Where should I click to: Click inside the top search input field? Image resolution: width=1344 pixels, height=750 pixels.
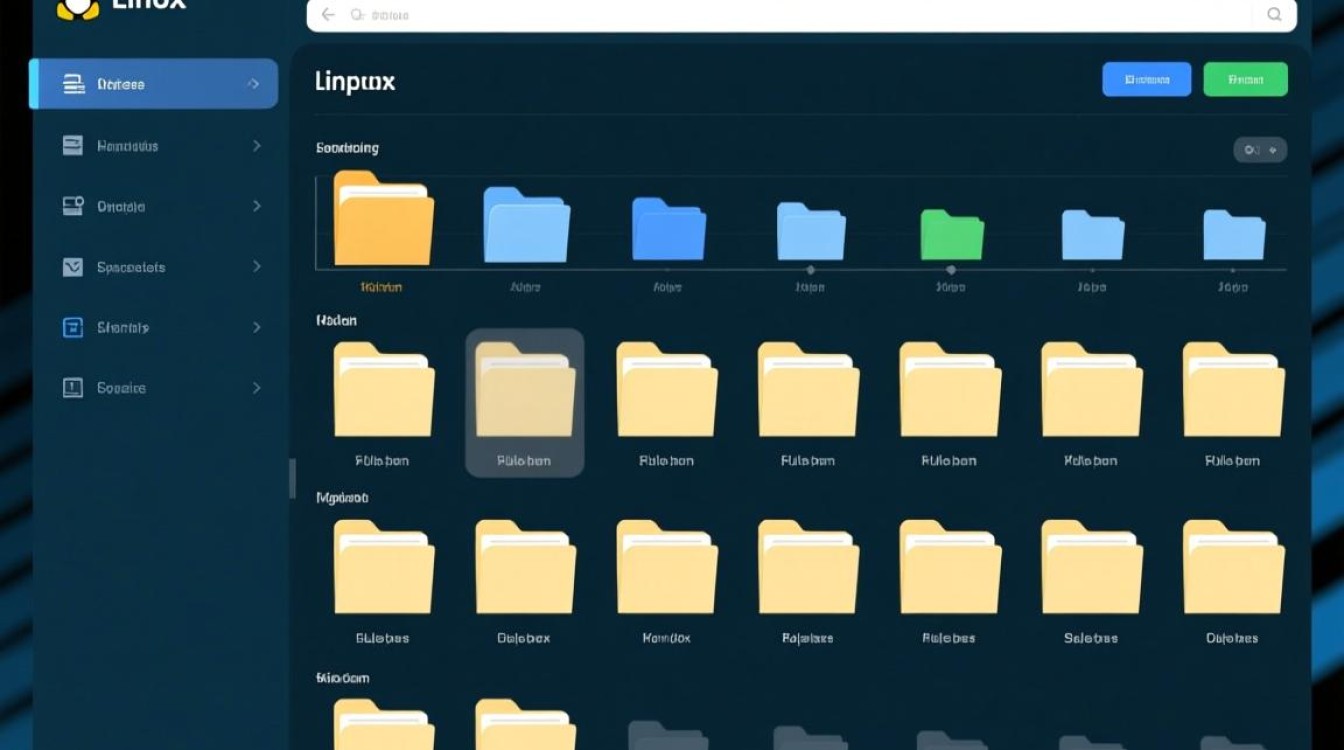(x=700, y=15)
